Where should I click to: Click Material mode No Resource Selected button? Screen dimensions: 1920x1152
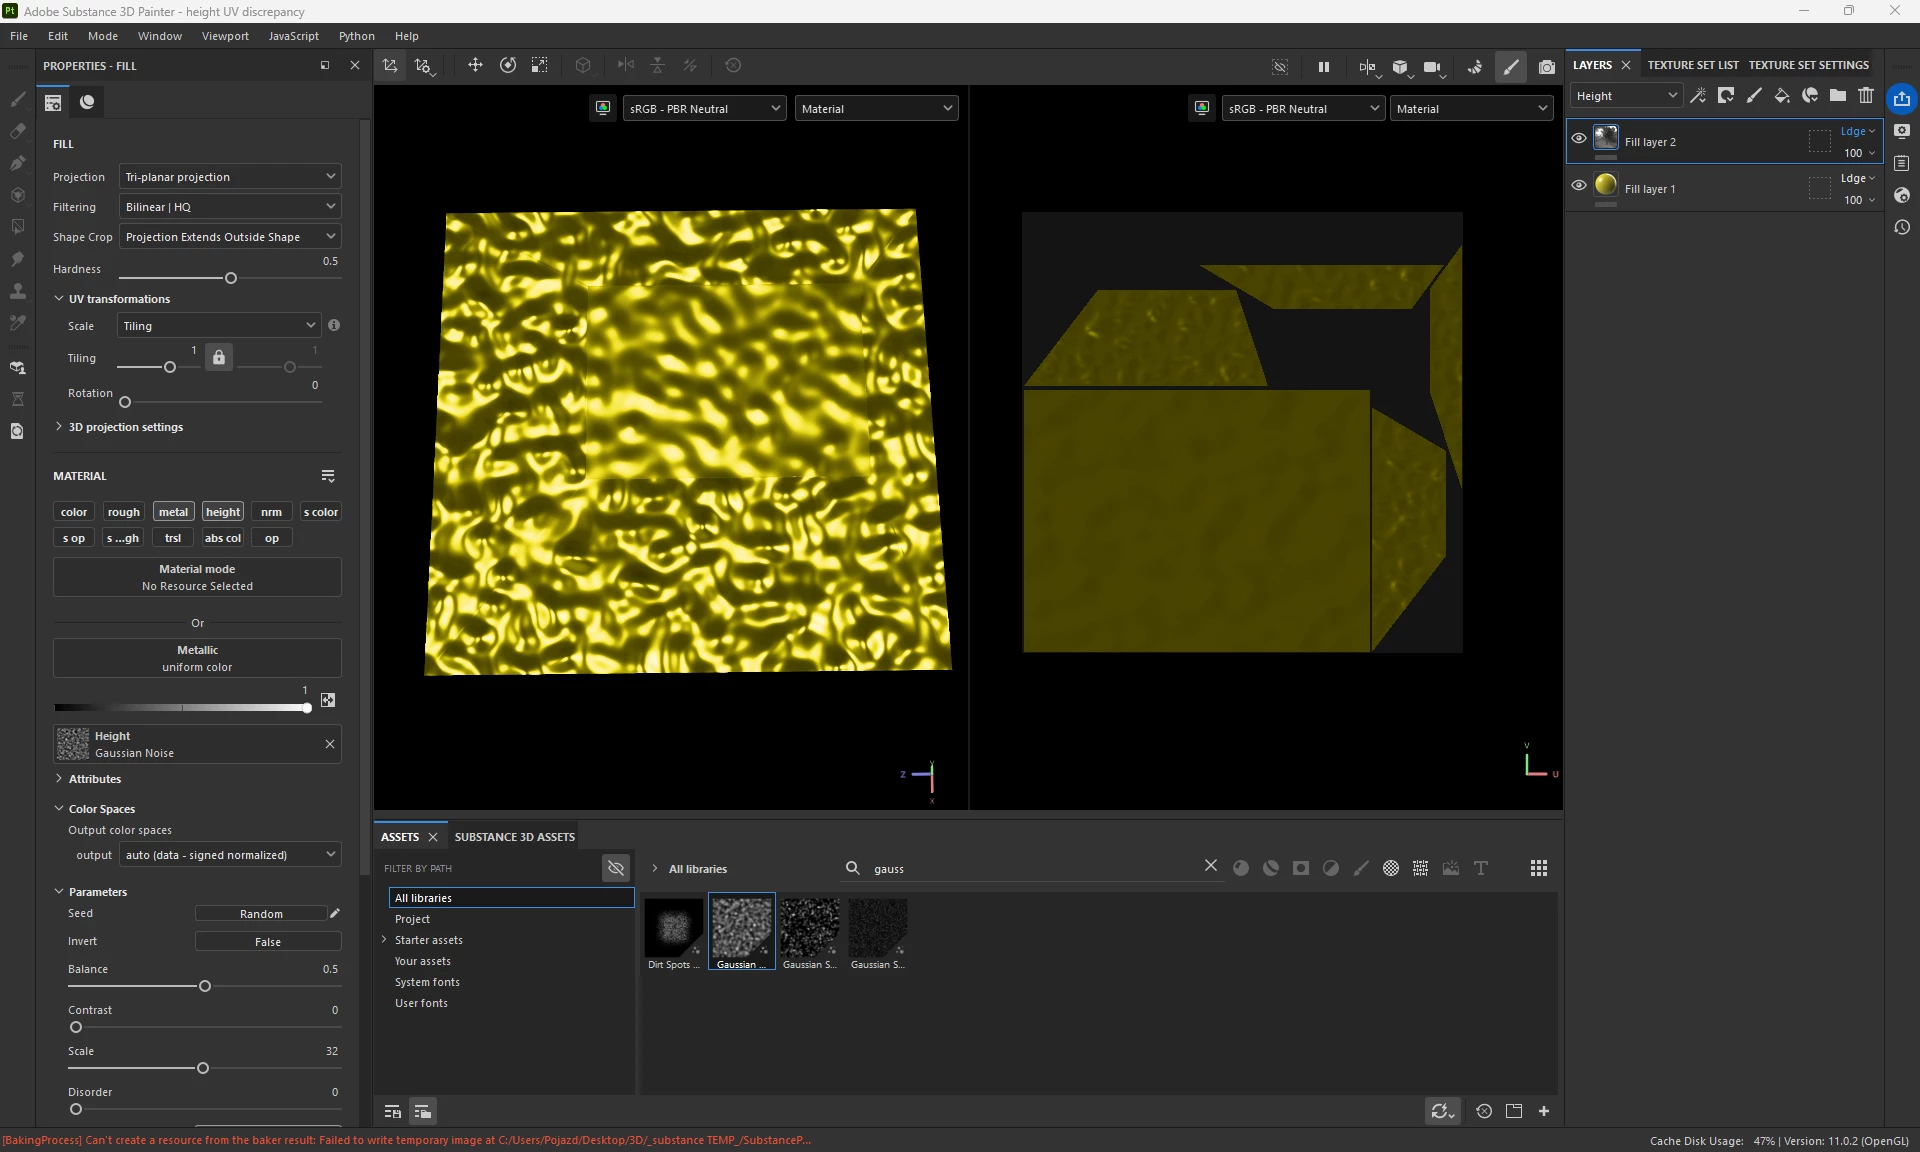(x=197, y=577)
